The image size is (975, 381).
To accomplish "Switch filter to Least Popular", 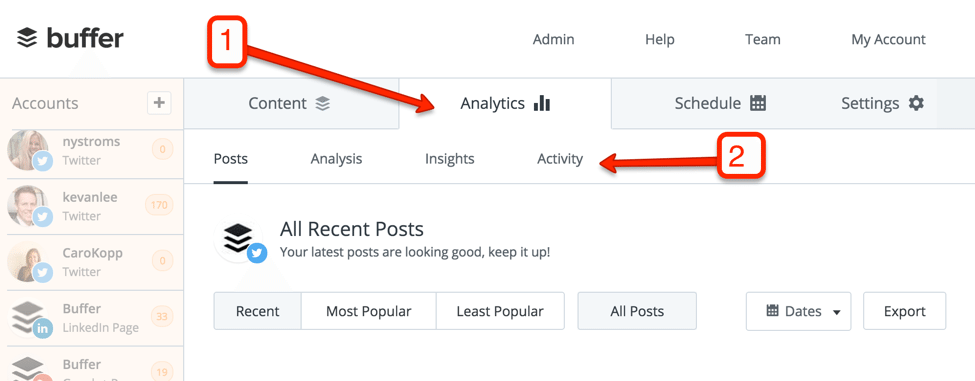I will pyautogui.click(x=500, y=311).
